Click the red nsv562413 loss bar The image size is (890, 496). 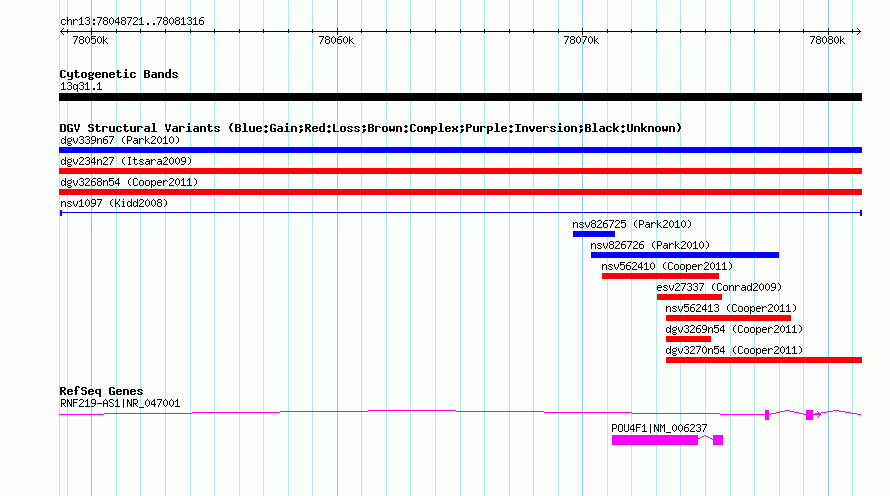click(728, 318)
